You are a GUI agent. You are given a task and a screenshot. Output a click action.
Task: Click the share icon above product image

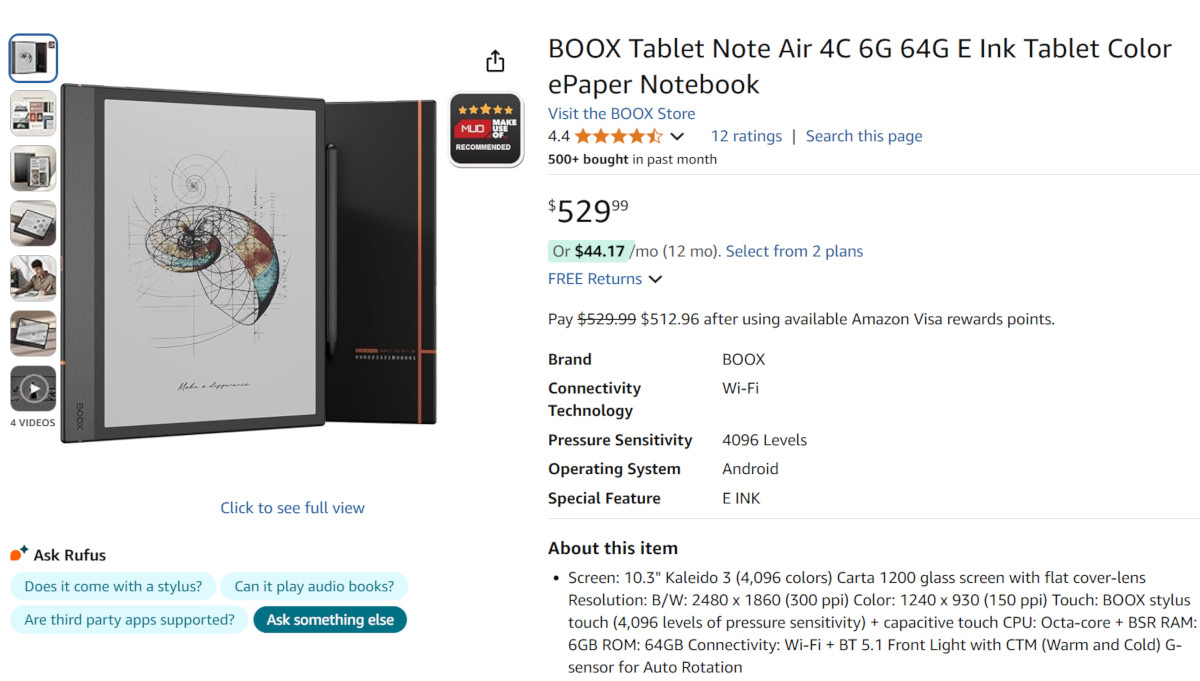(495, 61)
